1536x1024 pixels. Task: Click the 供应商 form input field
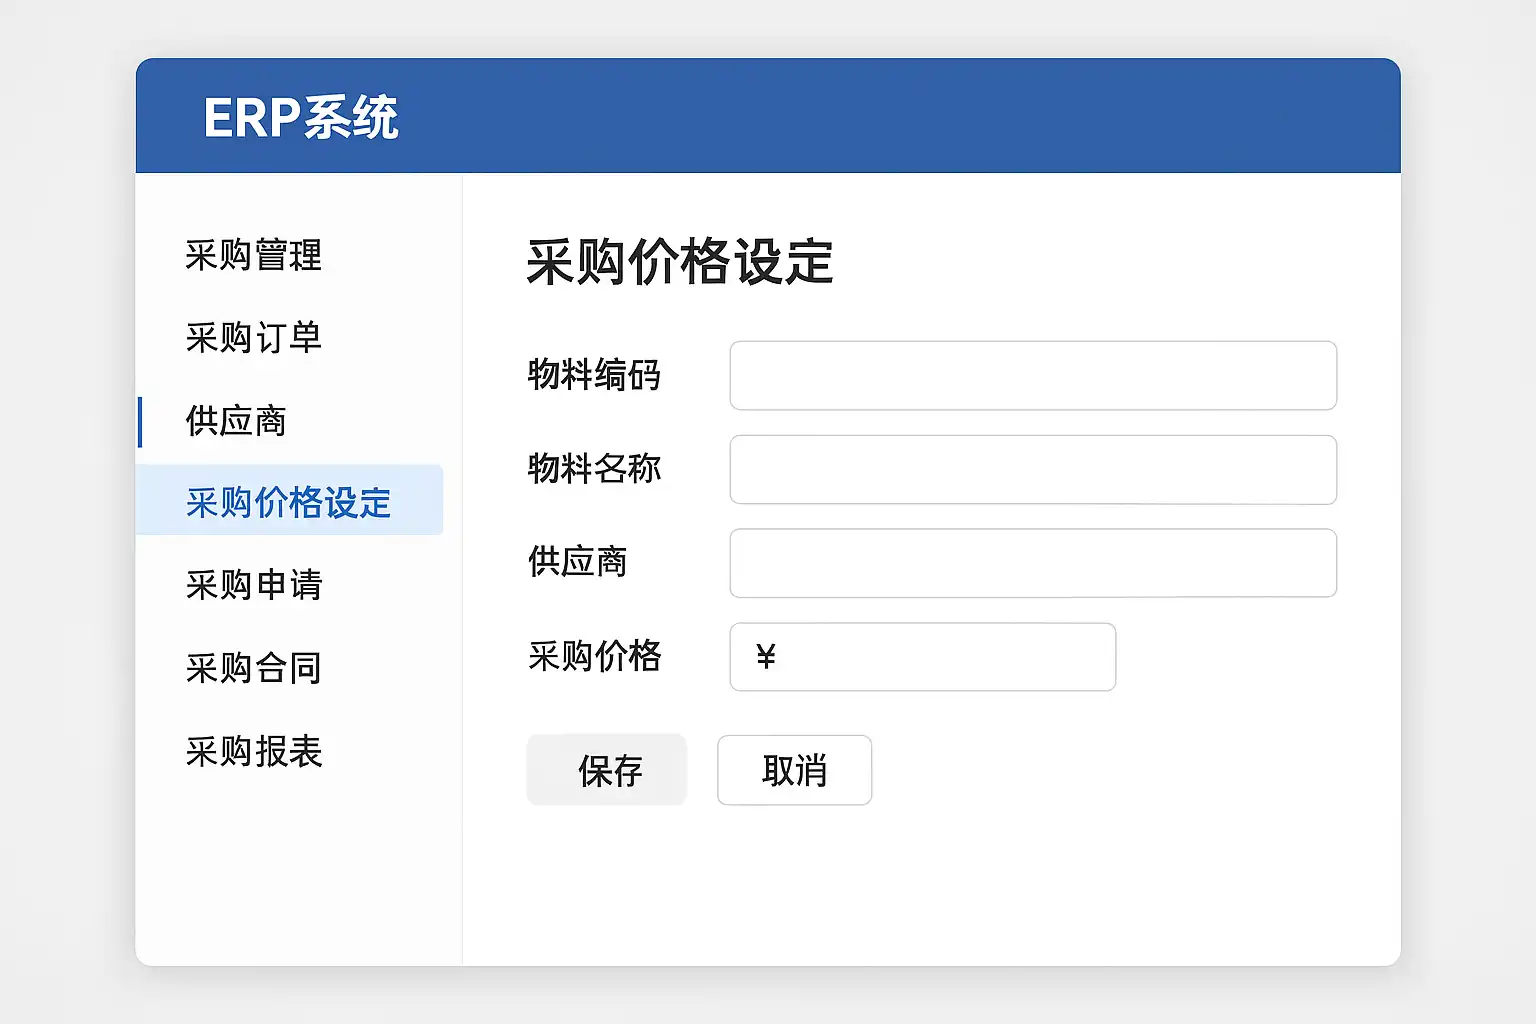coord(1033,563)
